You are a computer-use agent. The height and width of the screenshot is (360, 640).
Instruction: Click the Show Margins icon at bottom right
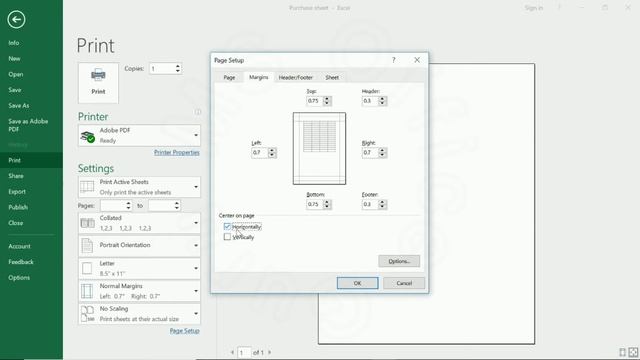(x=622, y=352)
